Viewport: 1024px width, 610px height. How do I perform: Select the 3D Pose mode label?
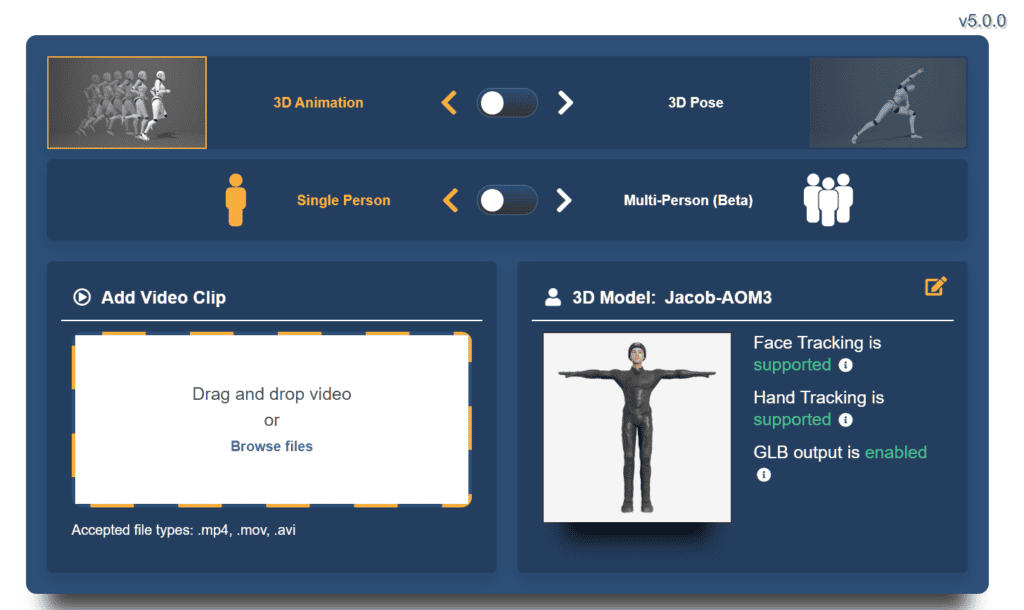695,103
